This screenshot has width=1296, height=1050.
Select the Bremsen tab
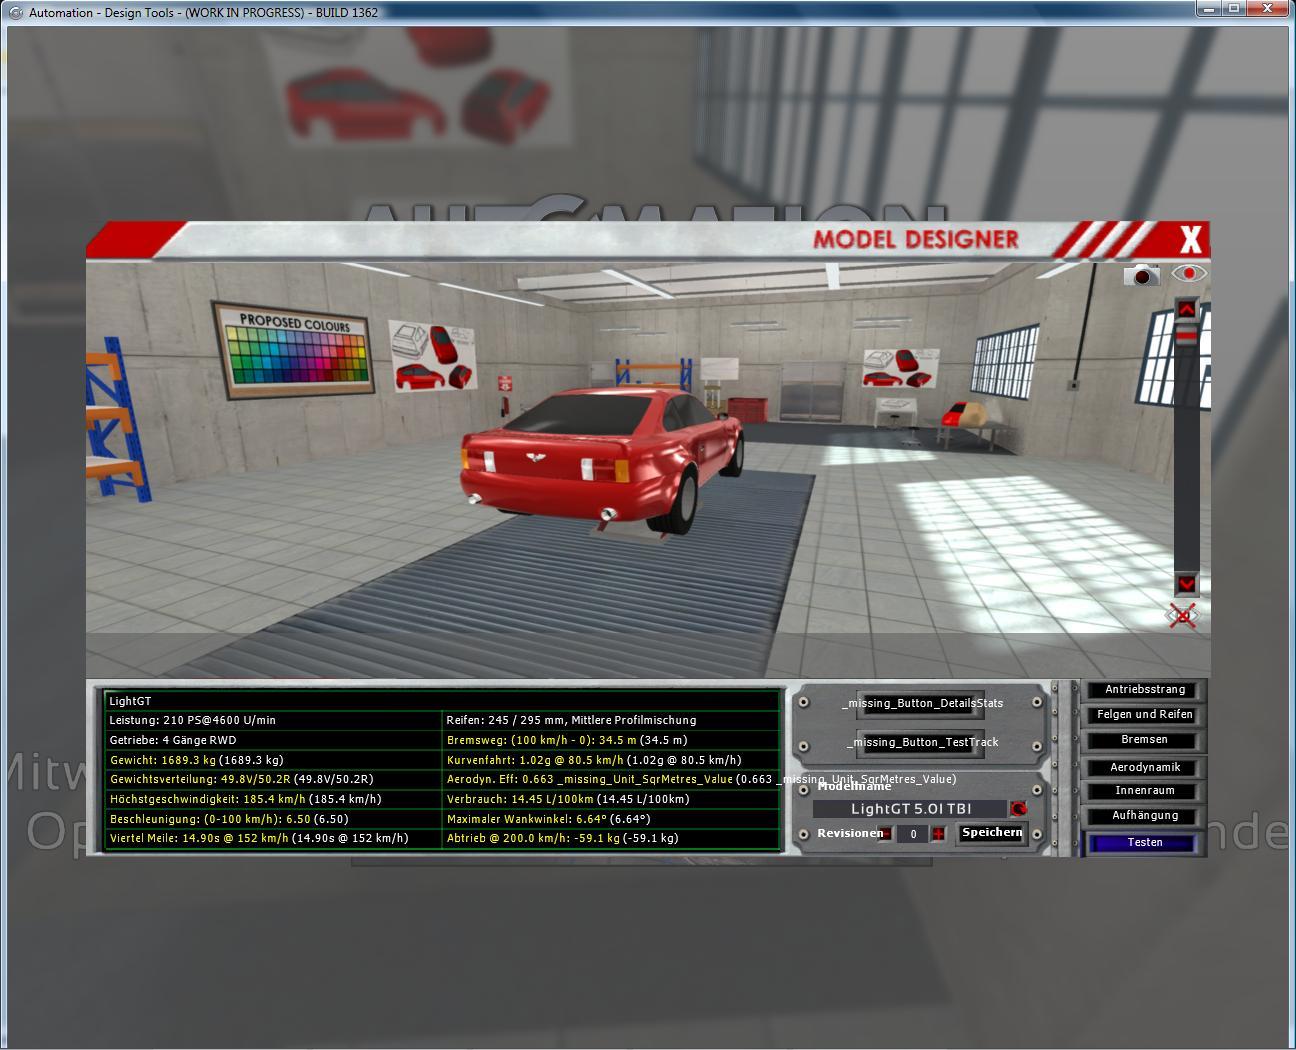click(x=1144, y=740)
